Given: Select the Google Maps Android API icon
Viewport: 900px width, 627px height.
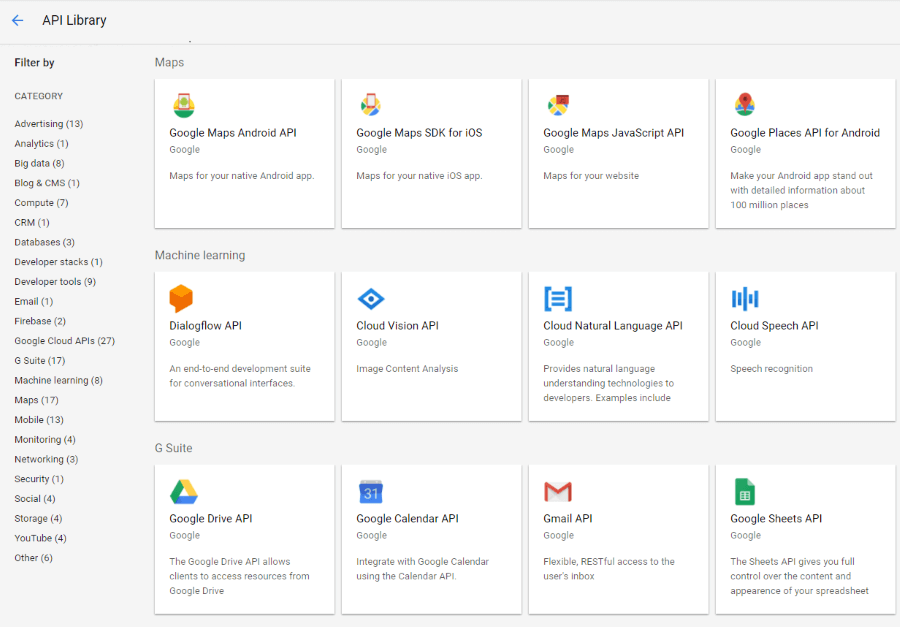Looking at the screenshot, I should (x=183, y=104).
